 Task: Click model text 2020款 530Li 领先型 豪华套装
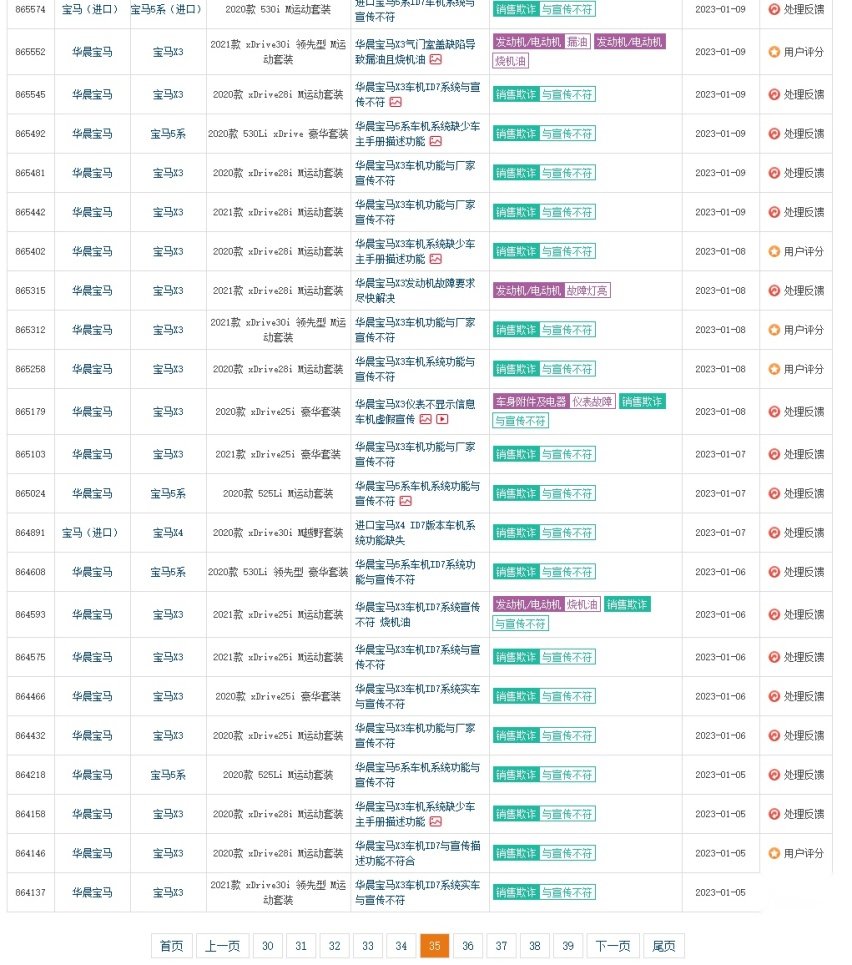pos(278,572)
